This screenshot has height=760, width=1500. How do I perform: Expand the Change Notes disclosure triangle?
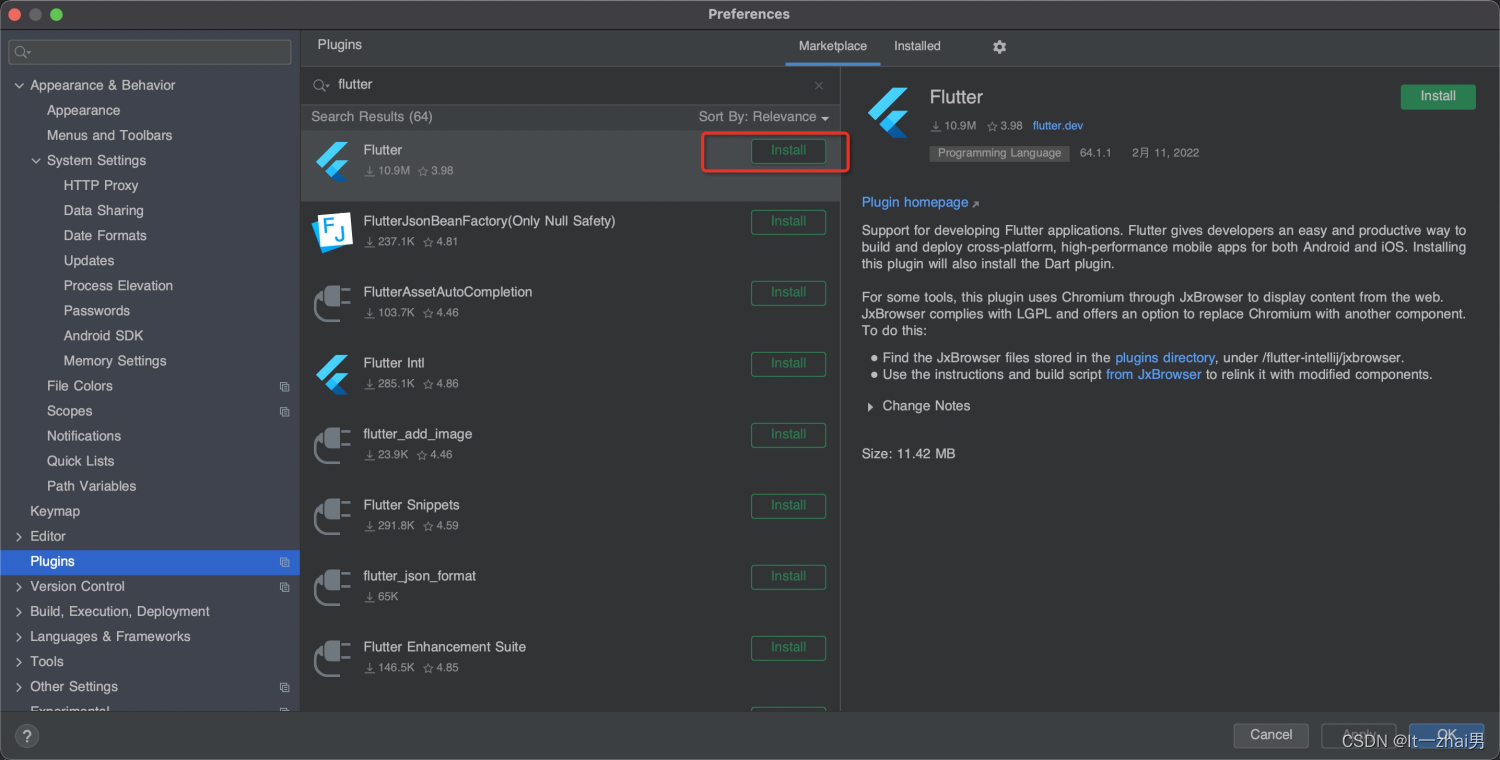(x=869, y=407)
